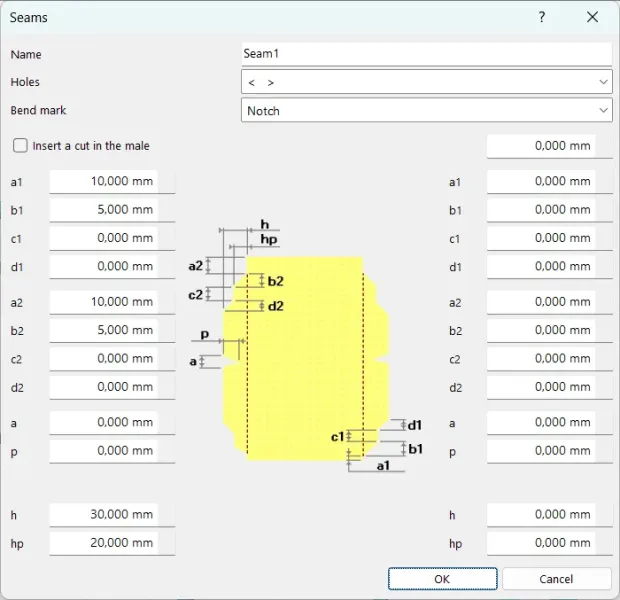Click the value field beside the cut checkbox
Image resolution: width=620 pixels, height=600 pixels.
[550, 146]
